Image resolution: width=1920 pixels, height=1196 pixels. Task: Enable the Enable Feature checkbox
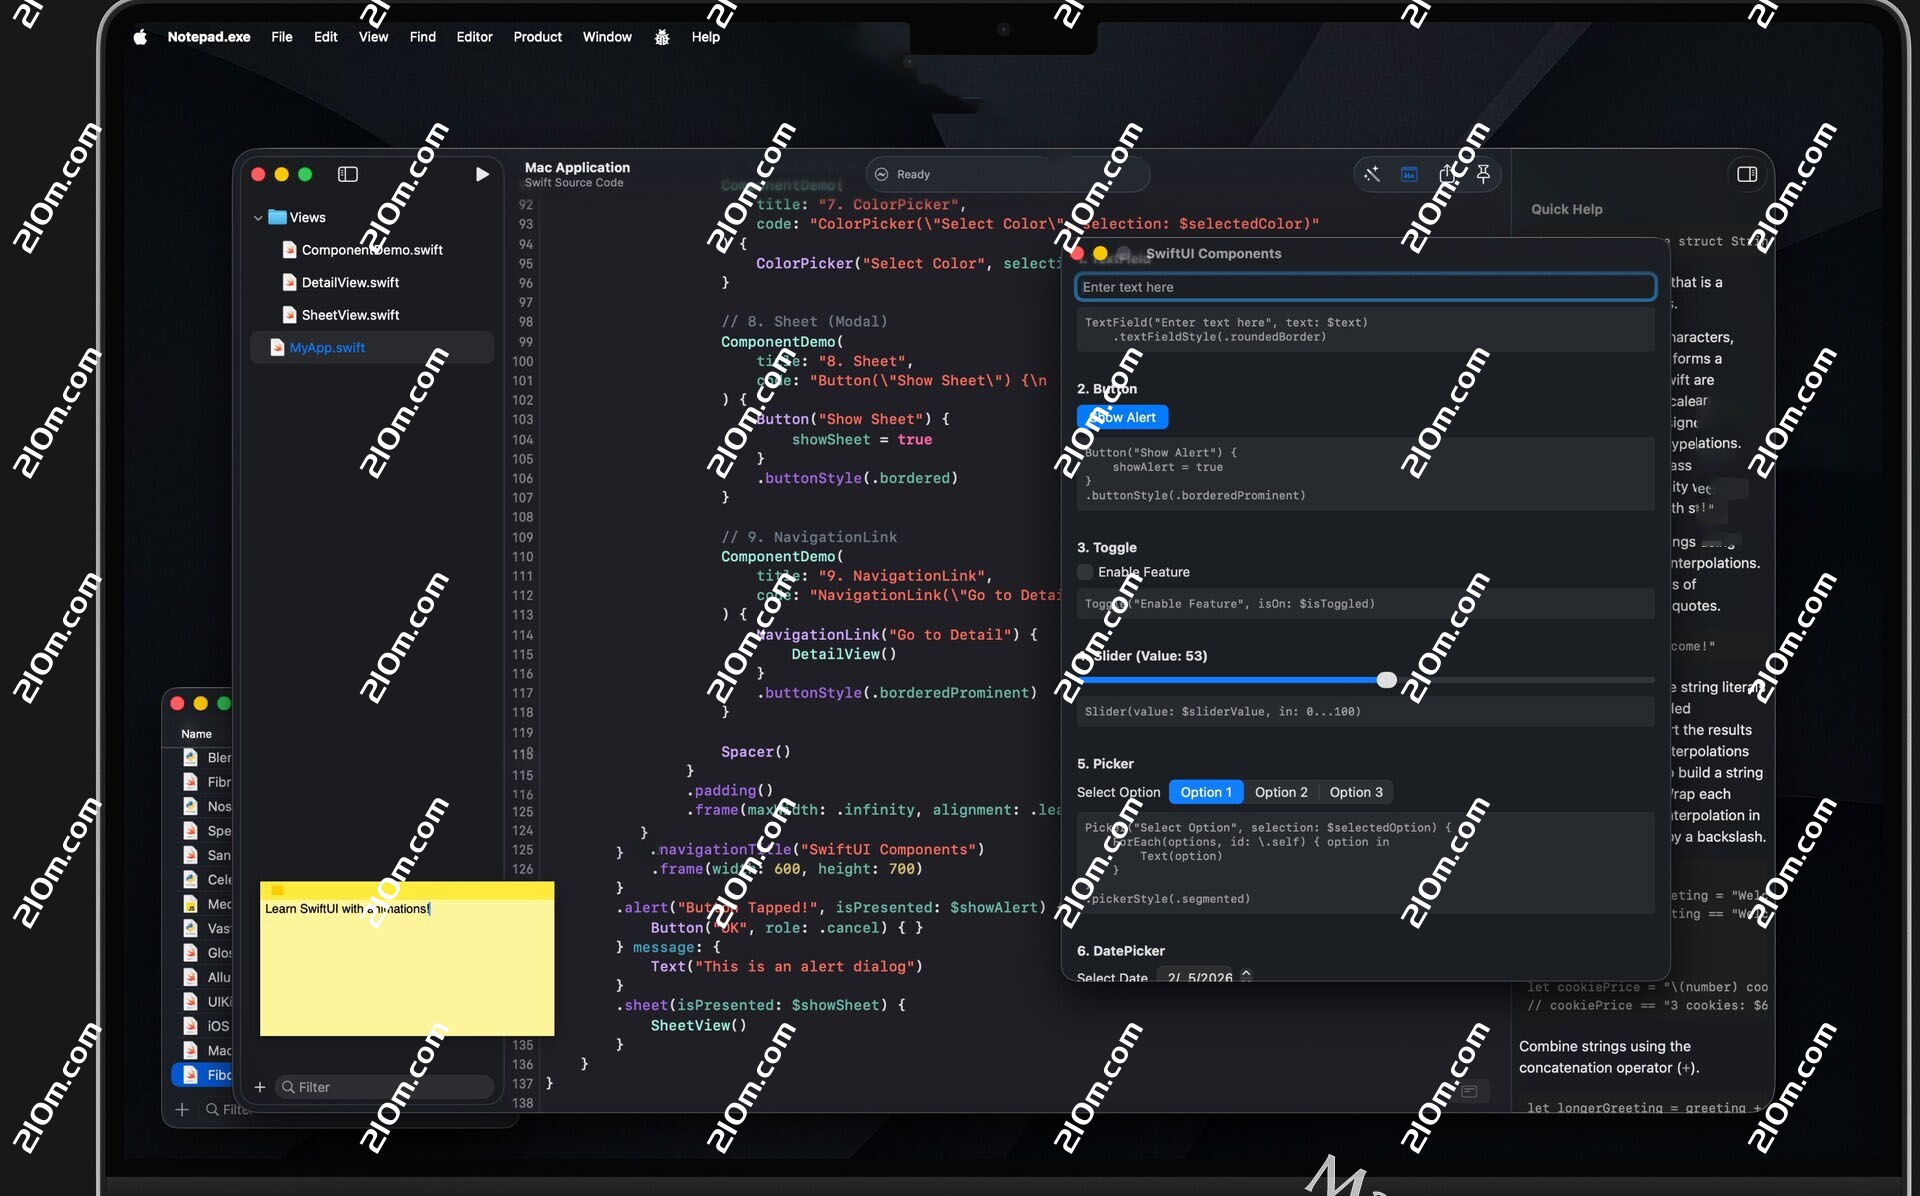click(x=1085, y=572)
